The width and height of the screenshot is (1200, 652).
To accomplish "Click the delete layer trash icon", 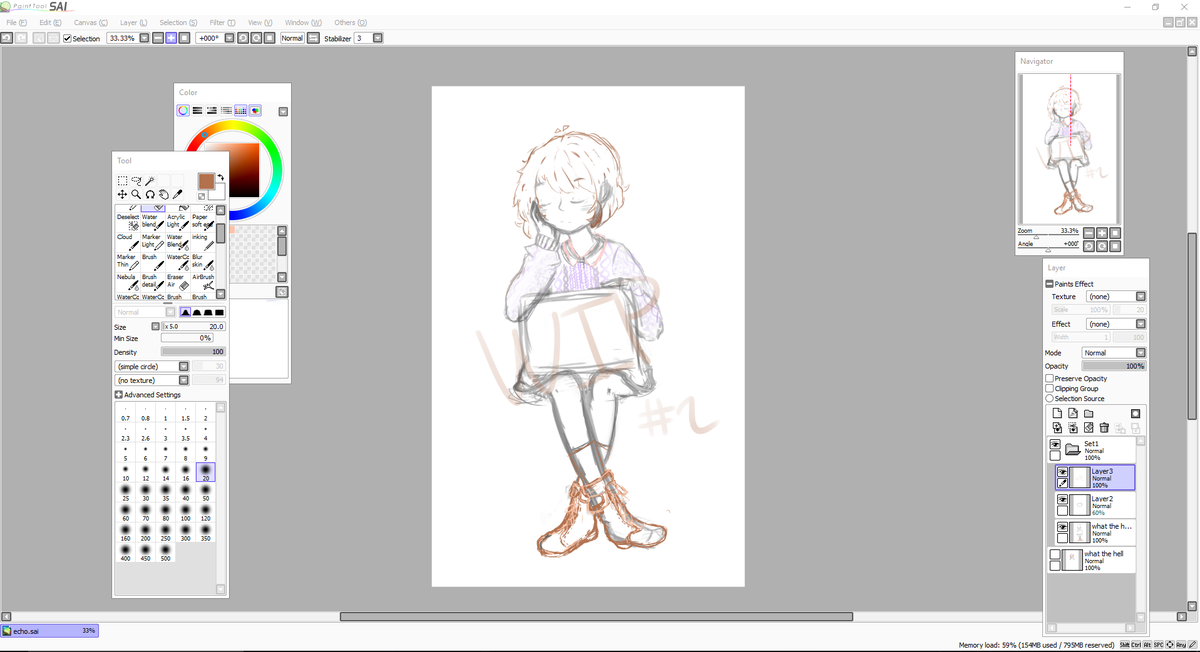I will [1104, 428].
